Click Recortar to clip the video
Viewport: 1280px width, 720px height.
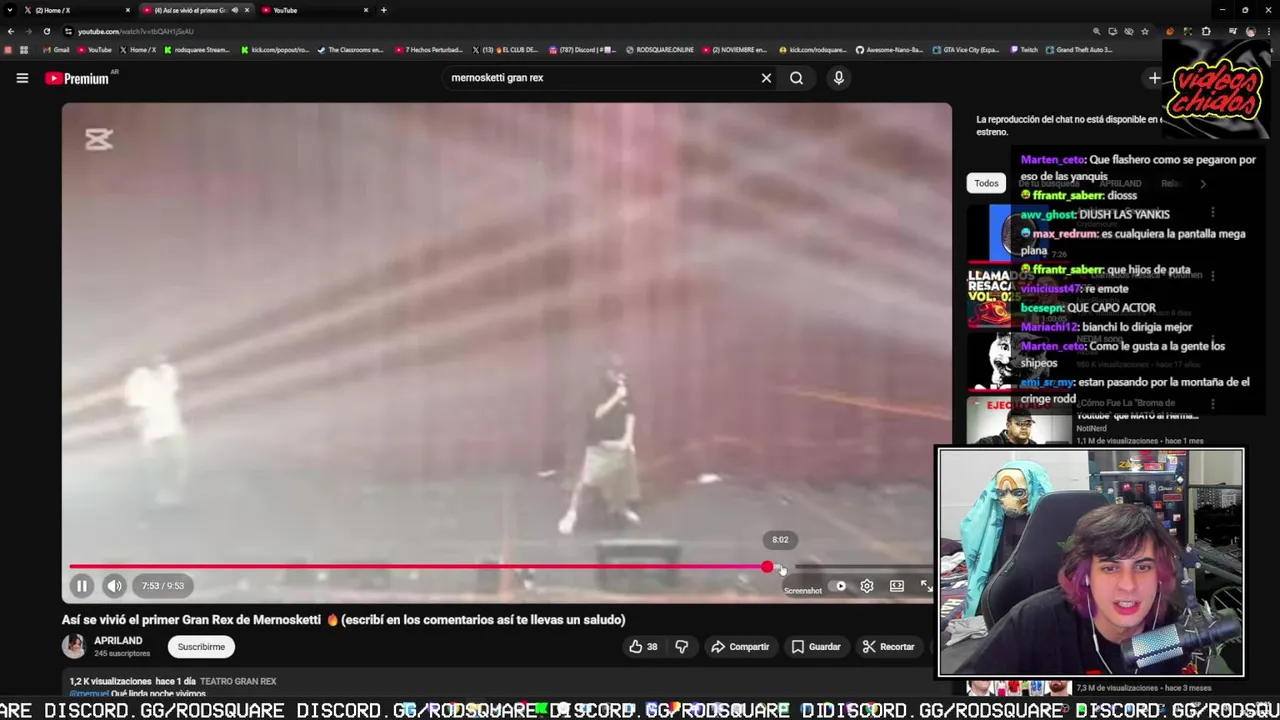[888, 647]
